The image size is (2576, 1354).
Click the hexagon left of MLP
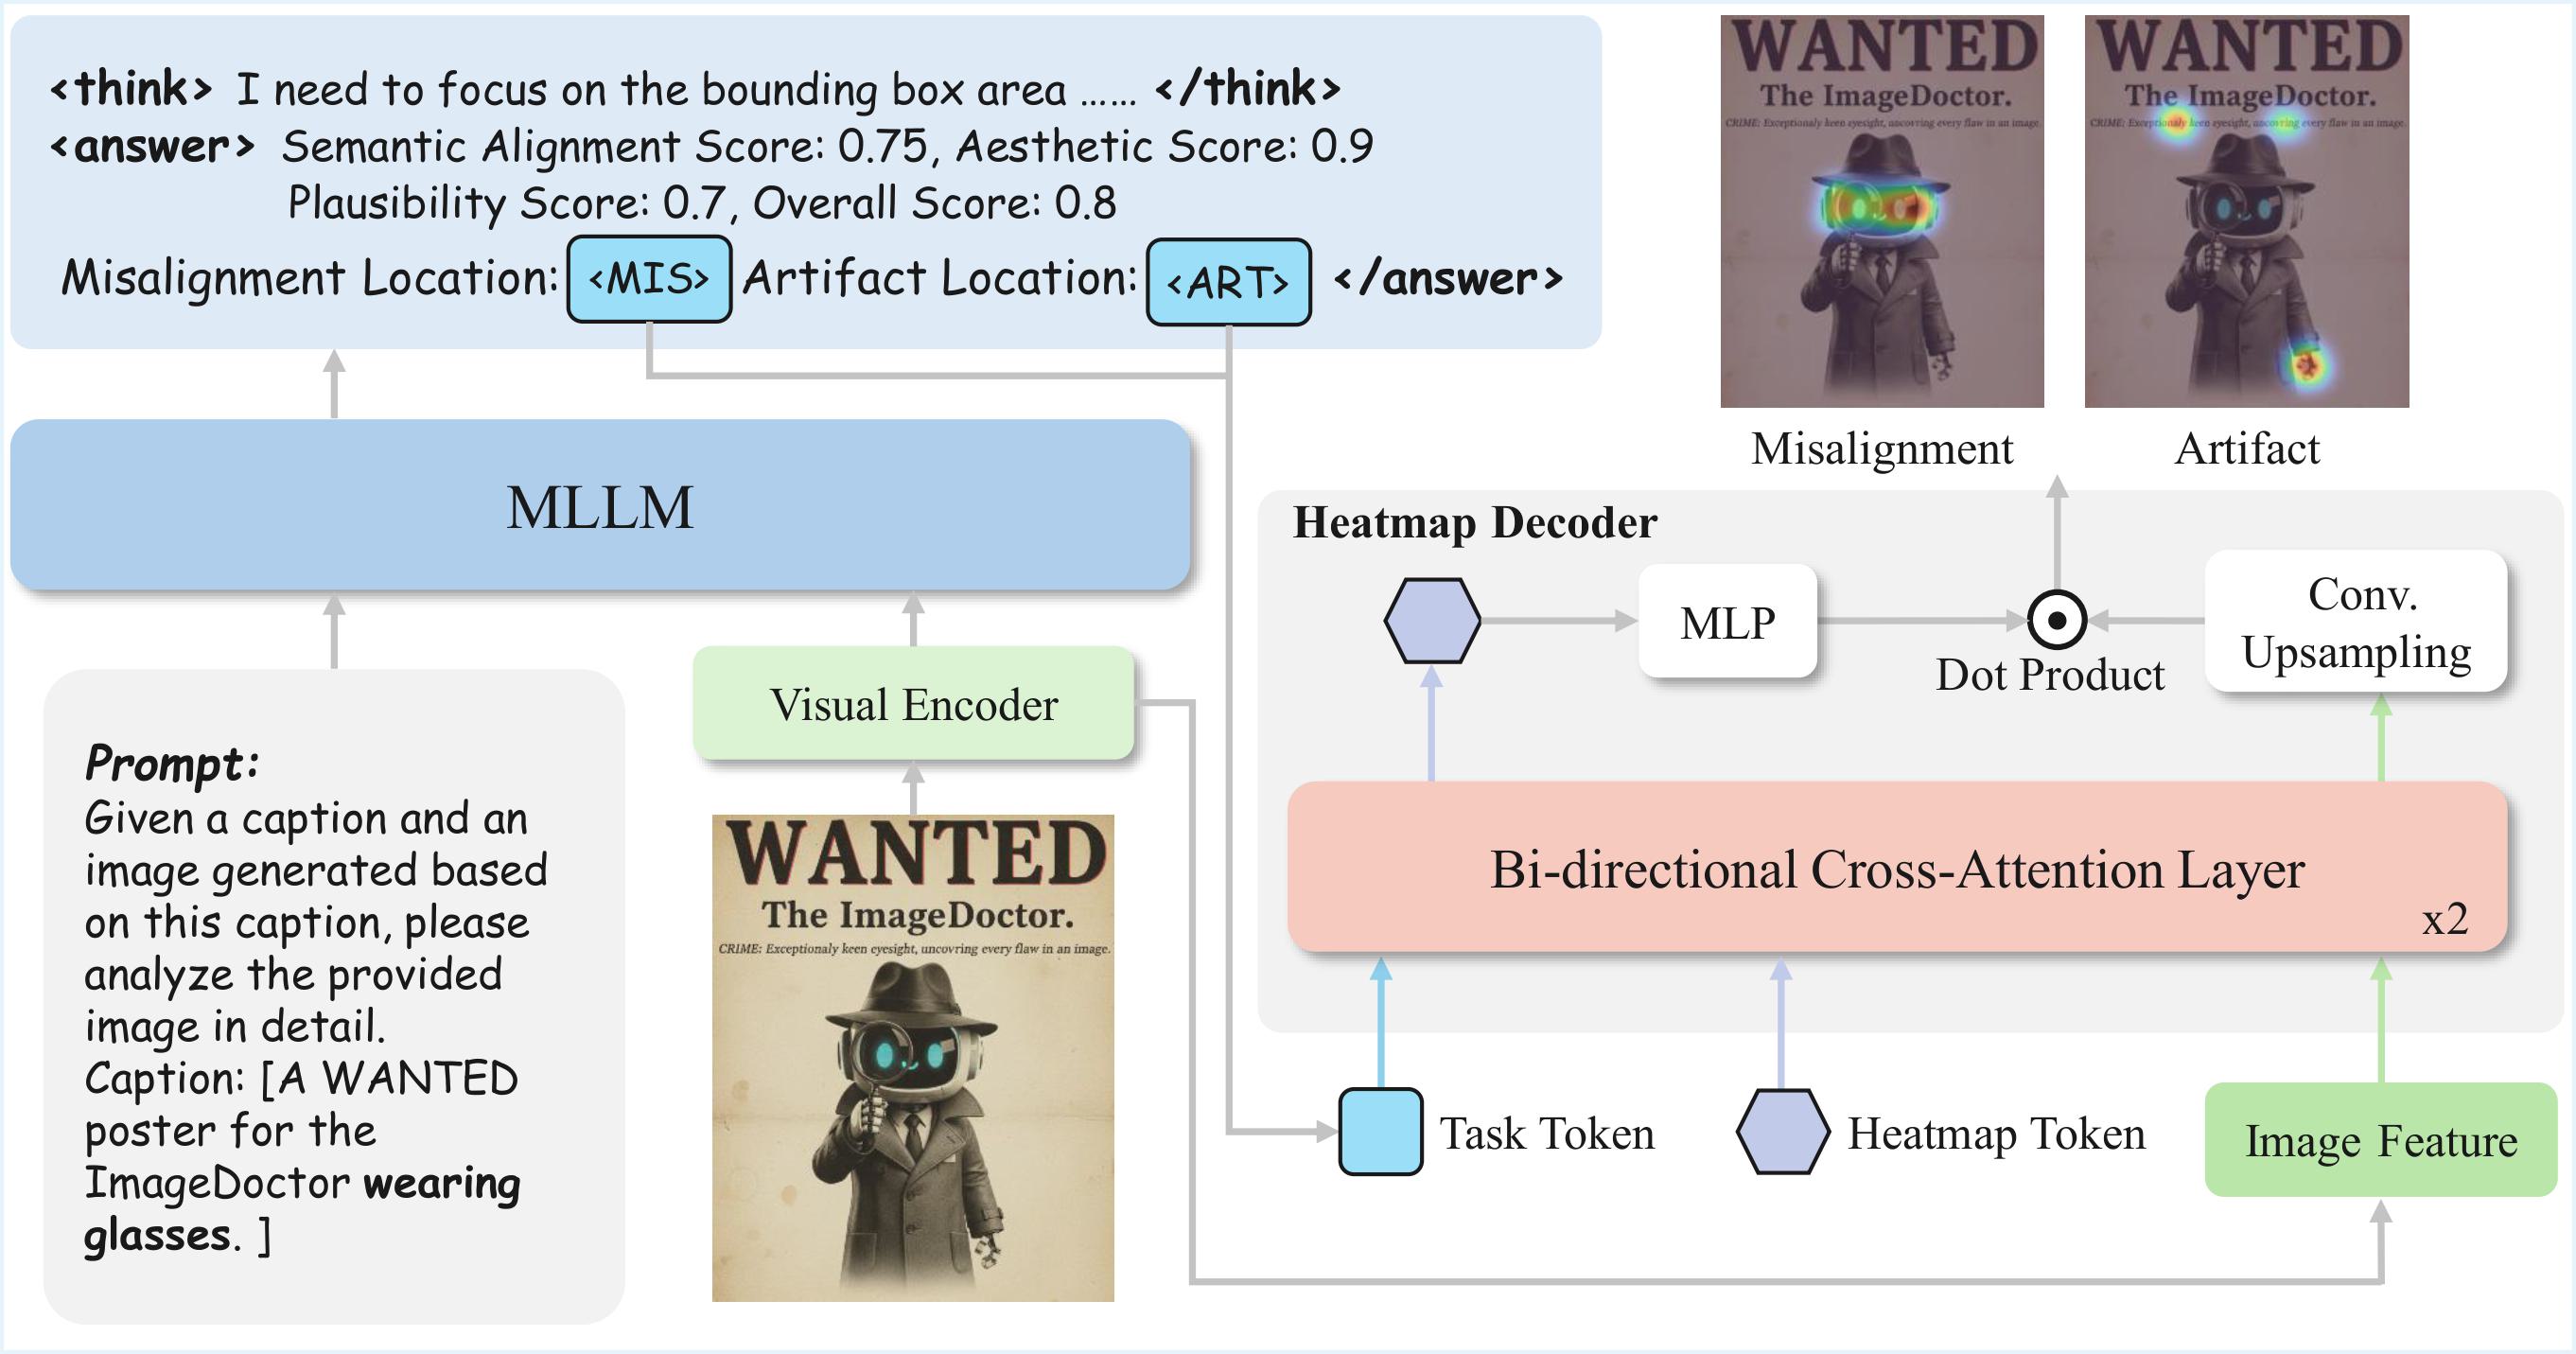click(x=1432, y=620)
